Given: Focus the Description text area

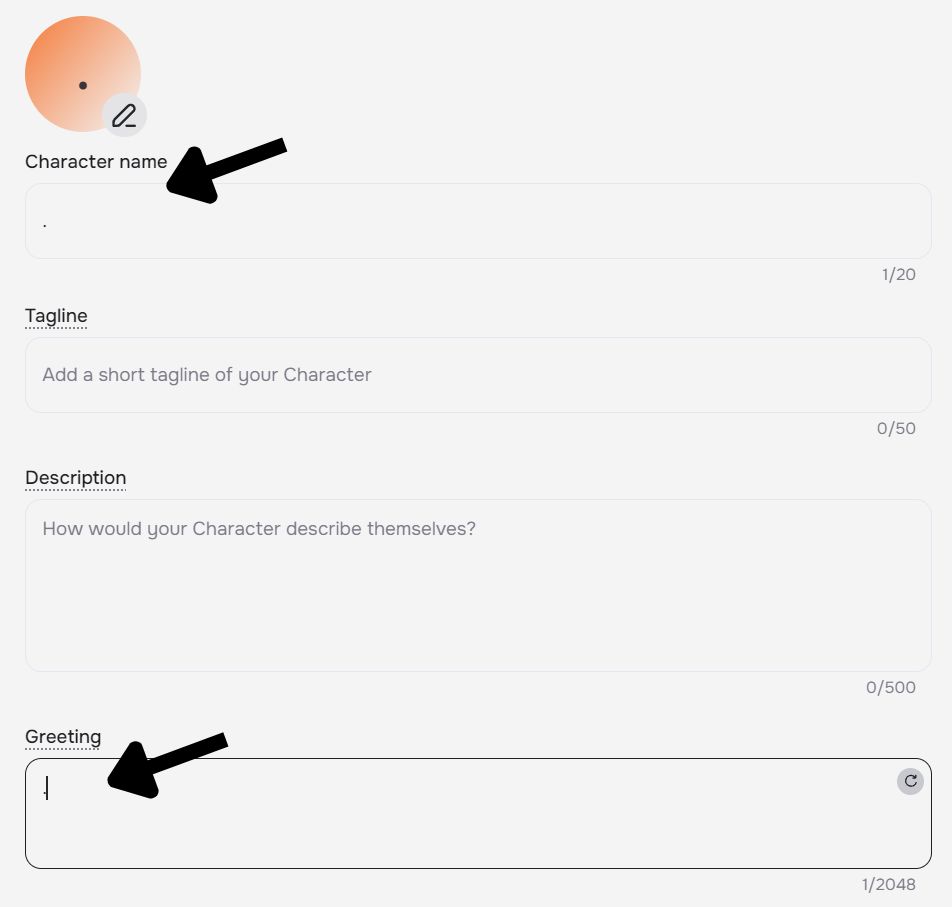Looking at the screenshot, I should (x=478, y=585).
